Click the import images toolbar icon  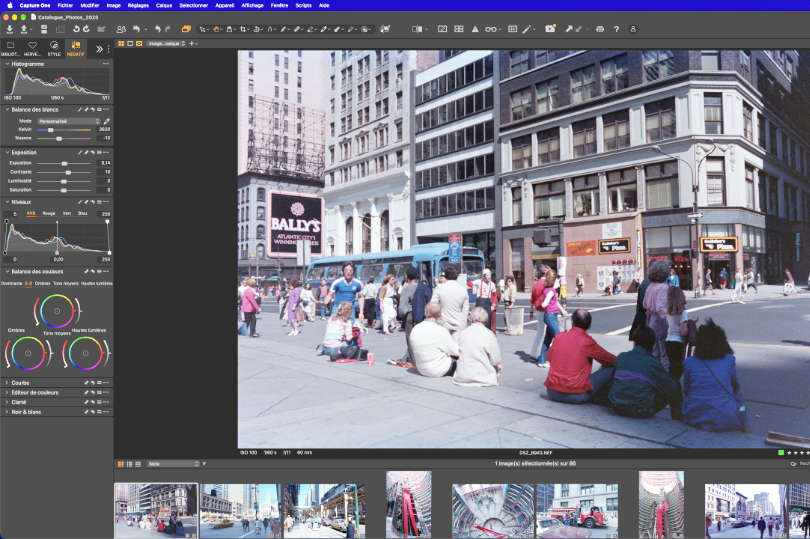10,29
